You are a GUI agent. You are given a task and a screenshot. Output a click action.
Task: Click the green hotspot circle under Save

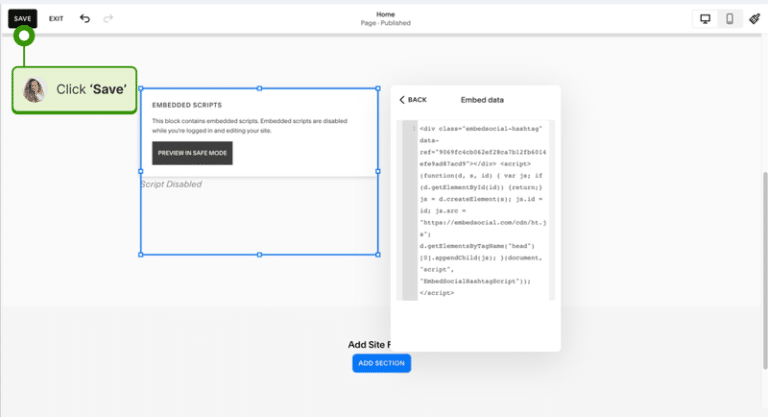point(23,37)
